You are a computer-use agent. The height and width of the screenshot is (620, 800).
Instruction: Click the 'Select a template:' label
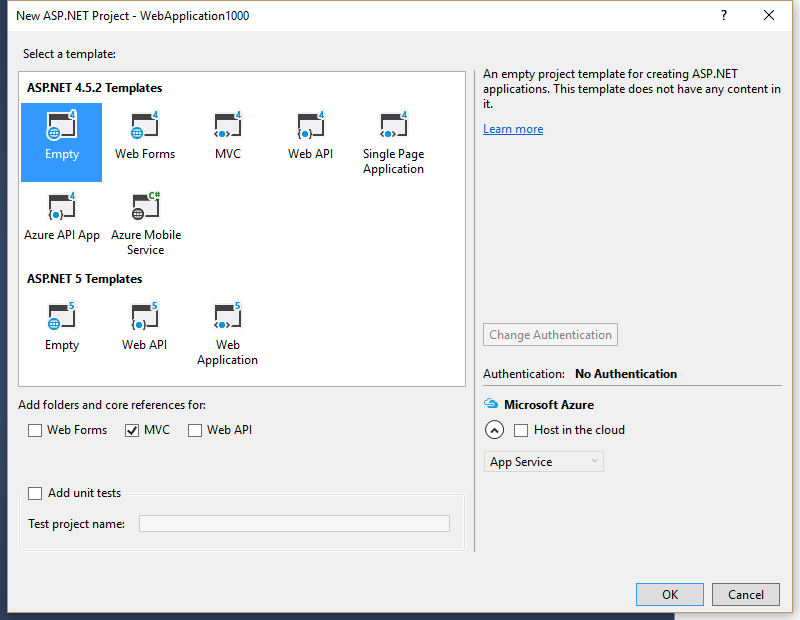tap(69, 54)
